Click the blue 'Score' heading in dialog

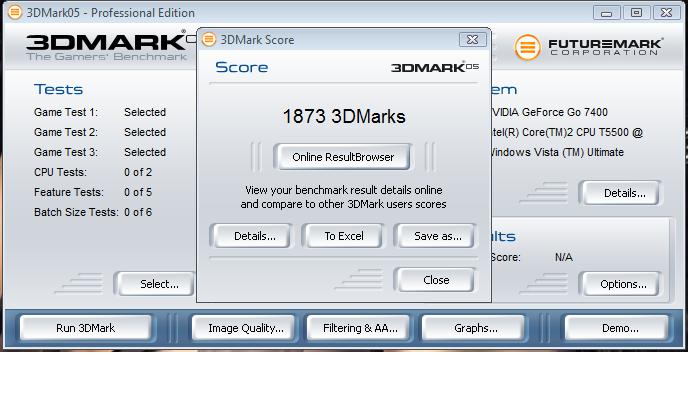pyautogui.click(x=242, y=67)
